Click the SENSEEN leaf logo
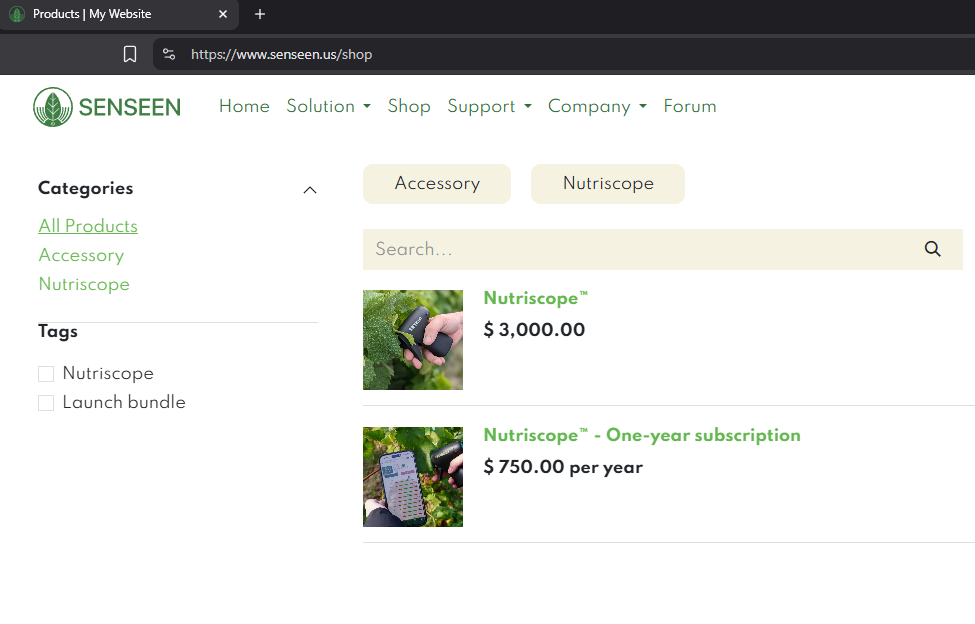Screen dimensions: 975x624 [x=52, y=106]
